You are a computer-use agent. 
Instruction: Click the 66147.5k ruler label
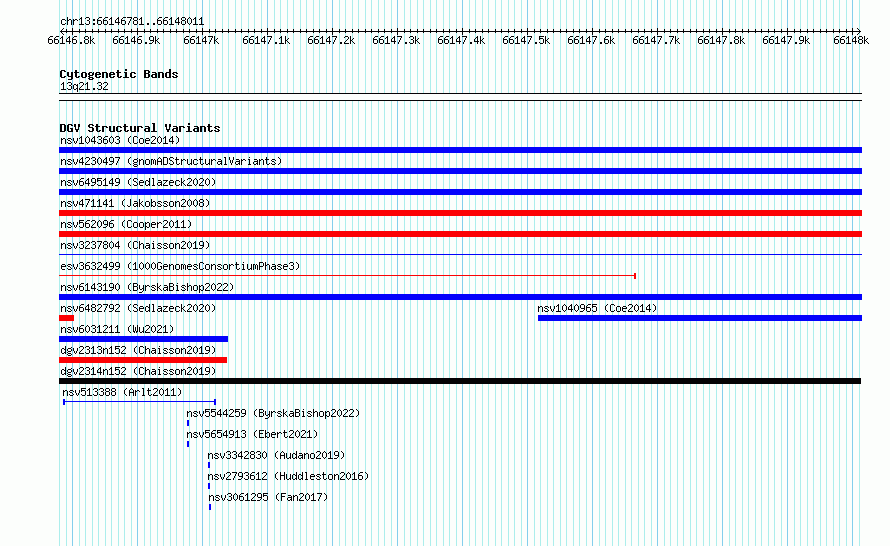pos(526,40)
